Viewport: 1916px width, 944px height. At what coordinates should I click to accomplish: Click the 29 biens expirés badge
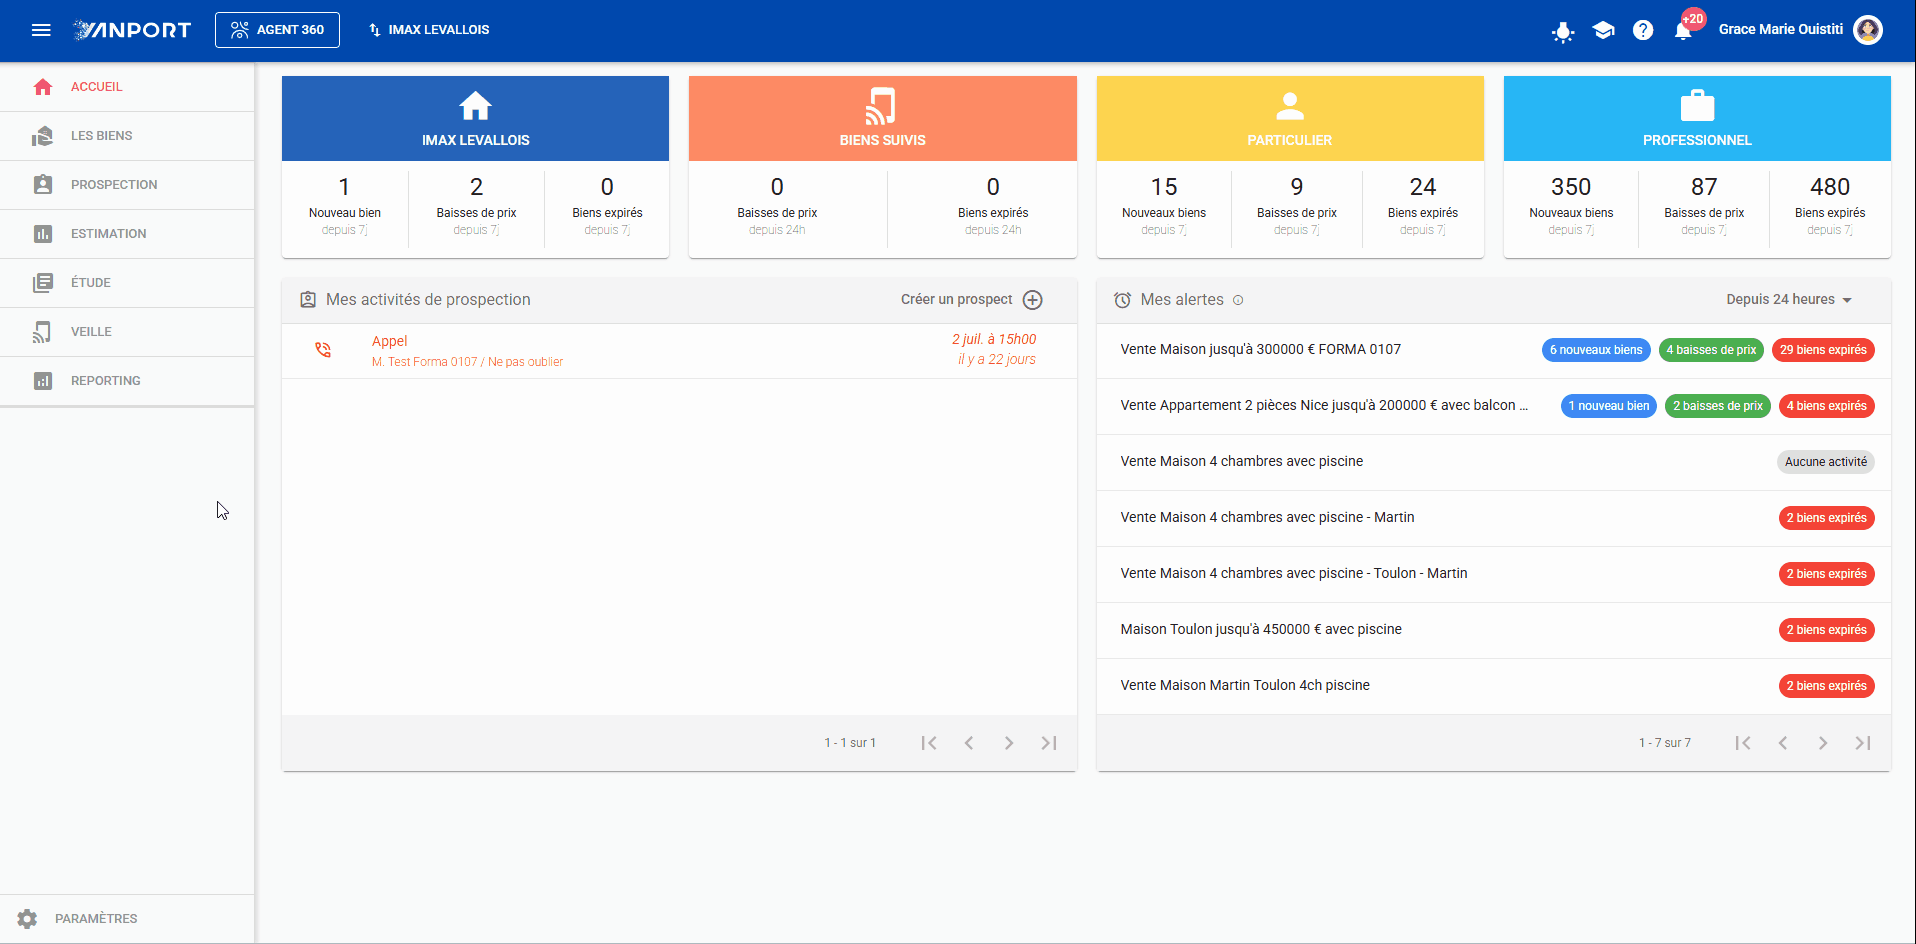pos(1823,350)
